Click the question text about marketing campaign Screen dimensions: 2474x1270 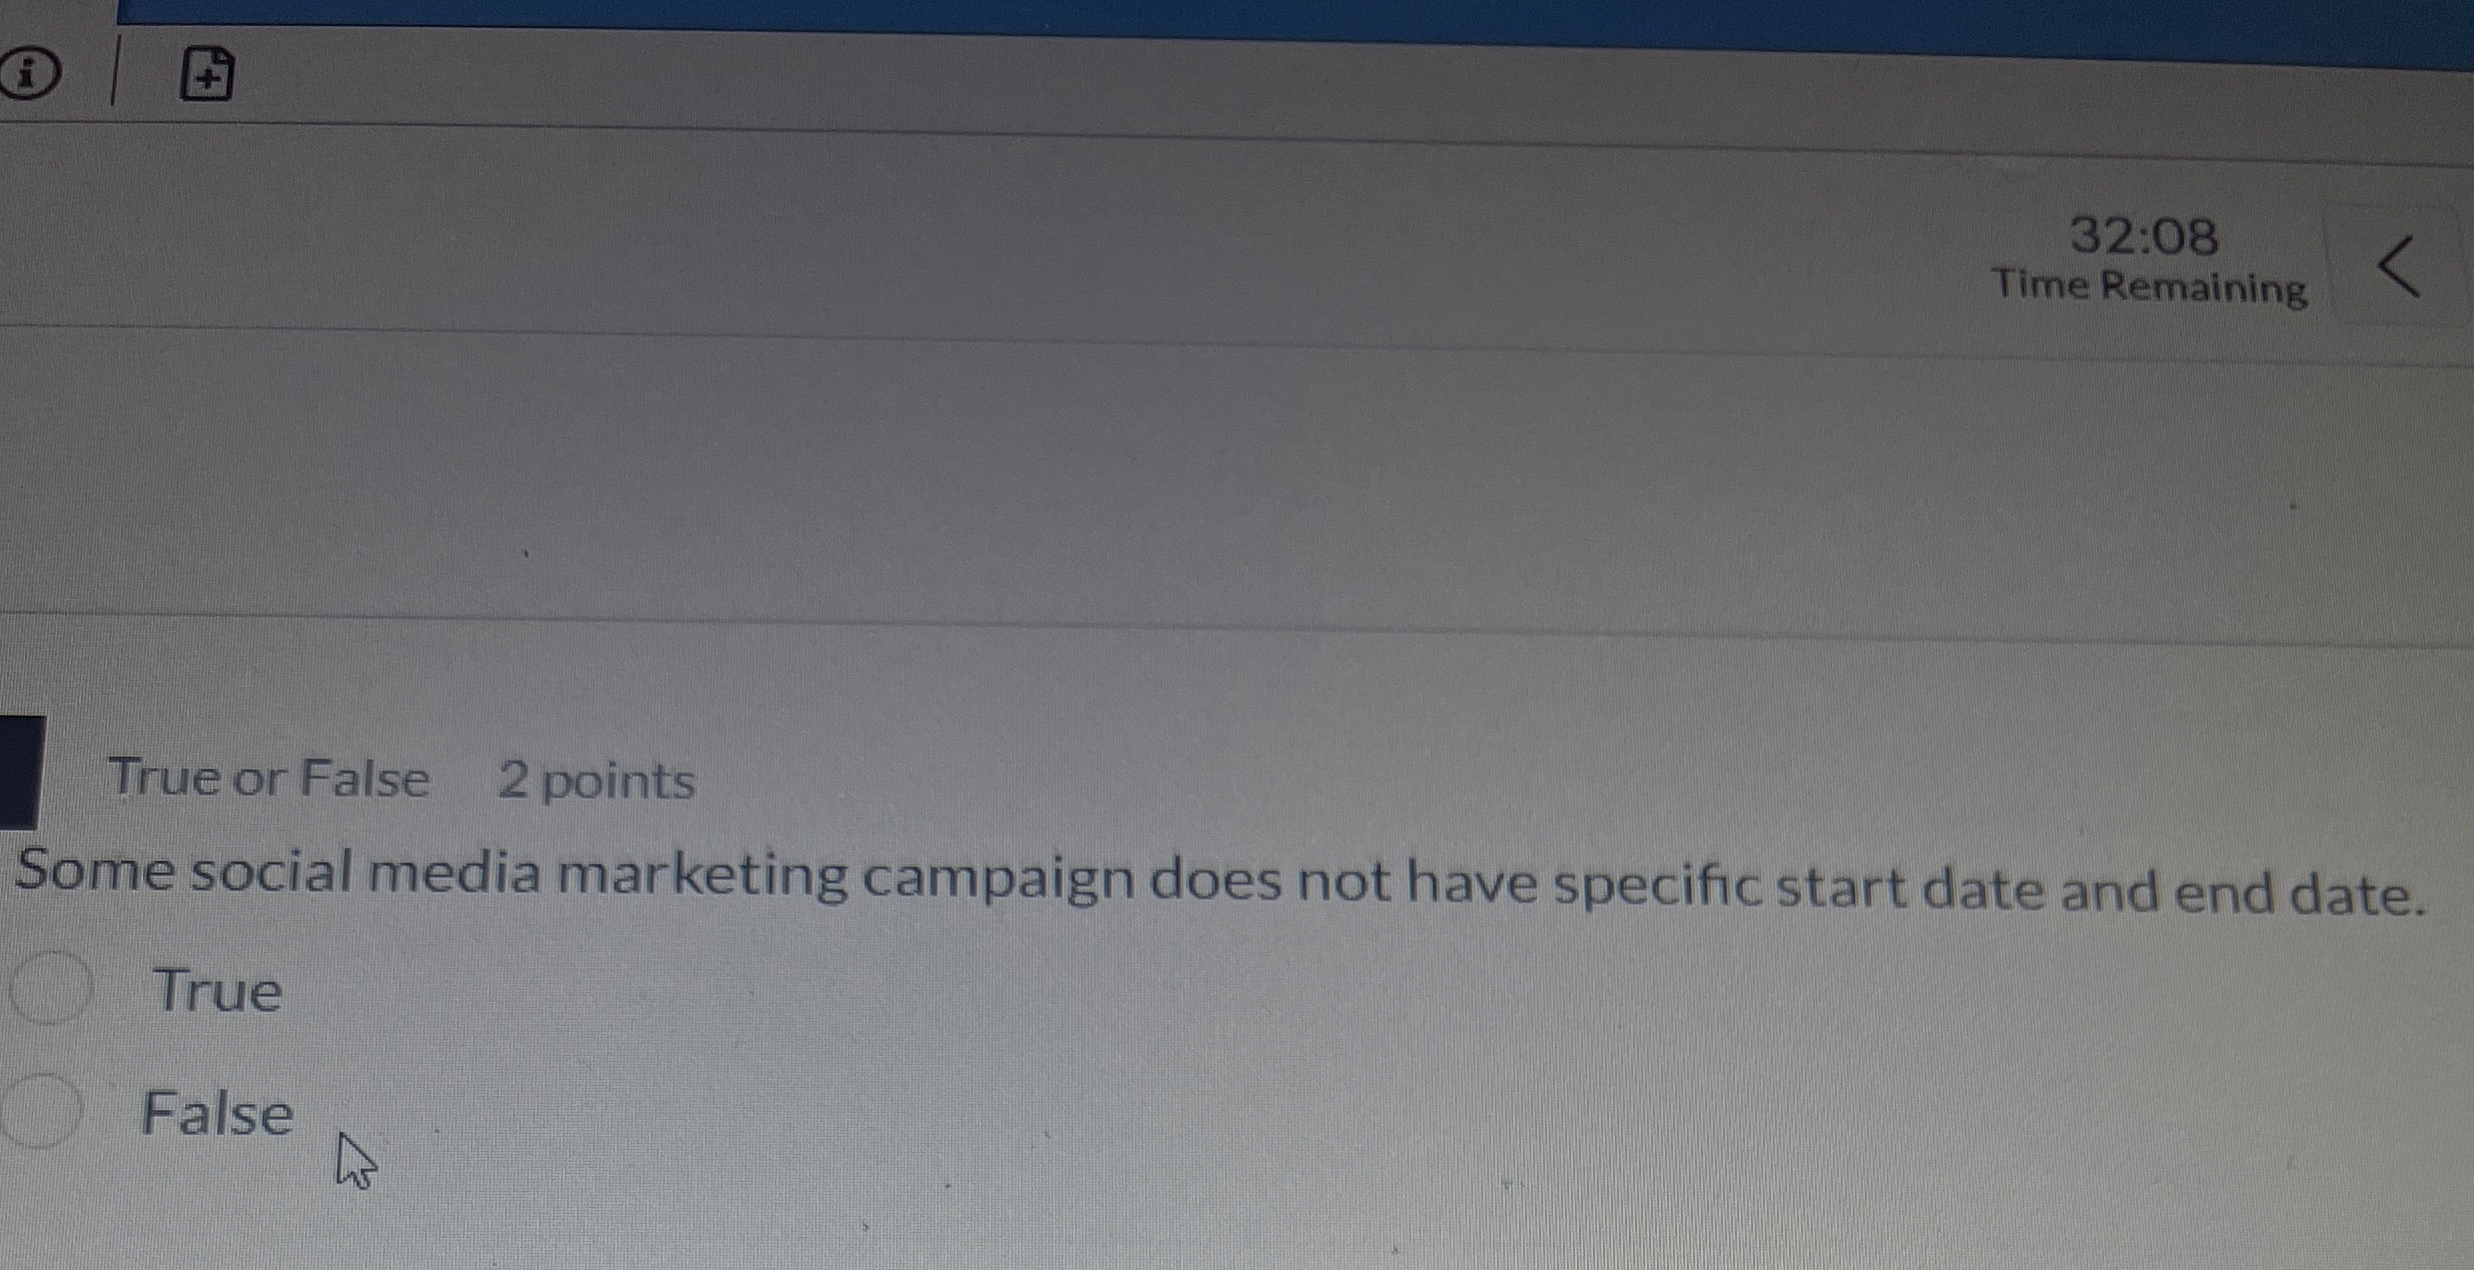[1221, 882]
